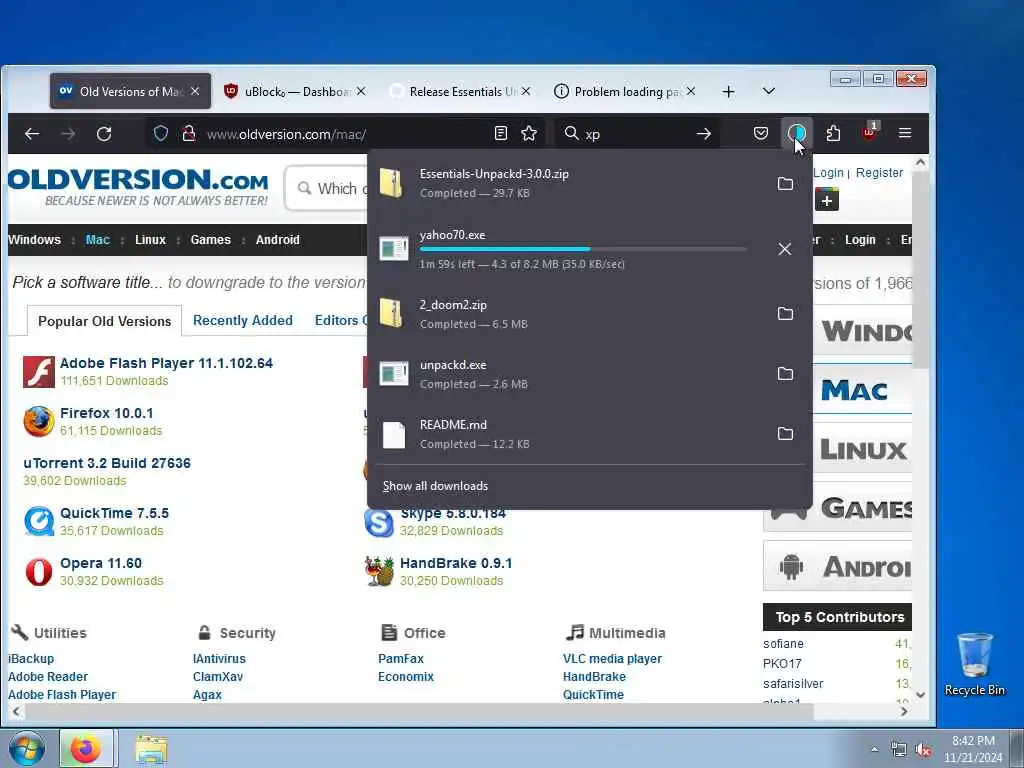This screenshot has width=1024, height=768.
Task: Close the Problem loading page tab
Action: 691,91
